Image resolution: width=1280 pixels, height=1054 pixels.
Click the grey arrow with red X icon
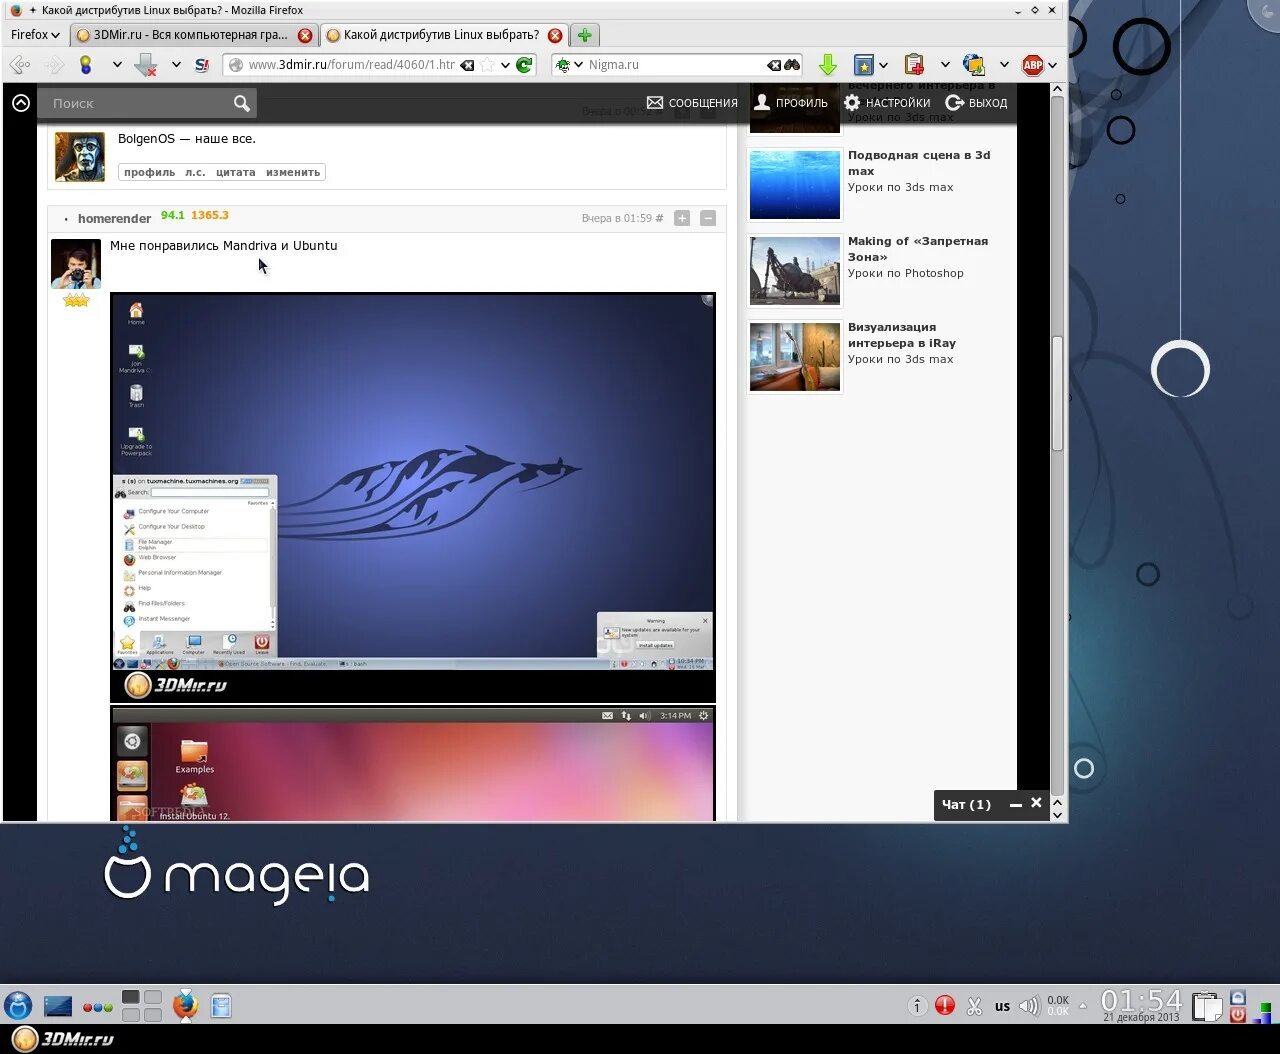click(x=146, y=65)
